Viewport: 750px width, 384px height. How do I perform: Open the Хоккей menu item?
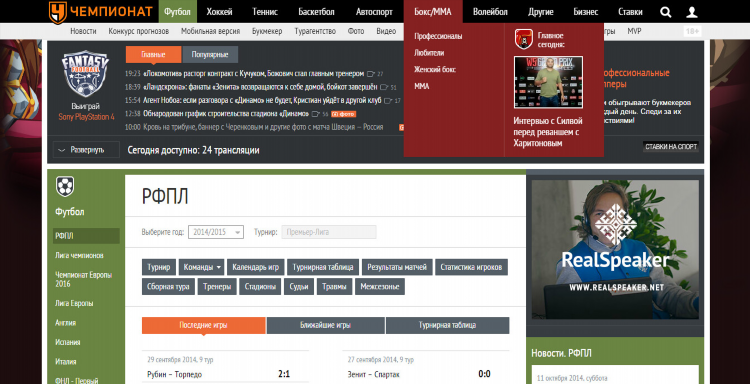click(x=220, y=12)
